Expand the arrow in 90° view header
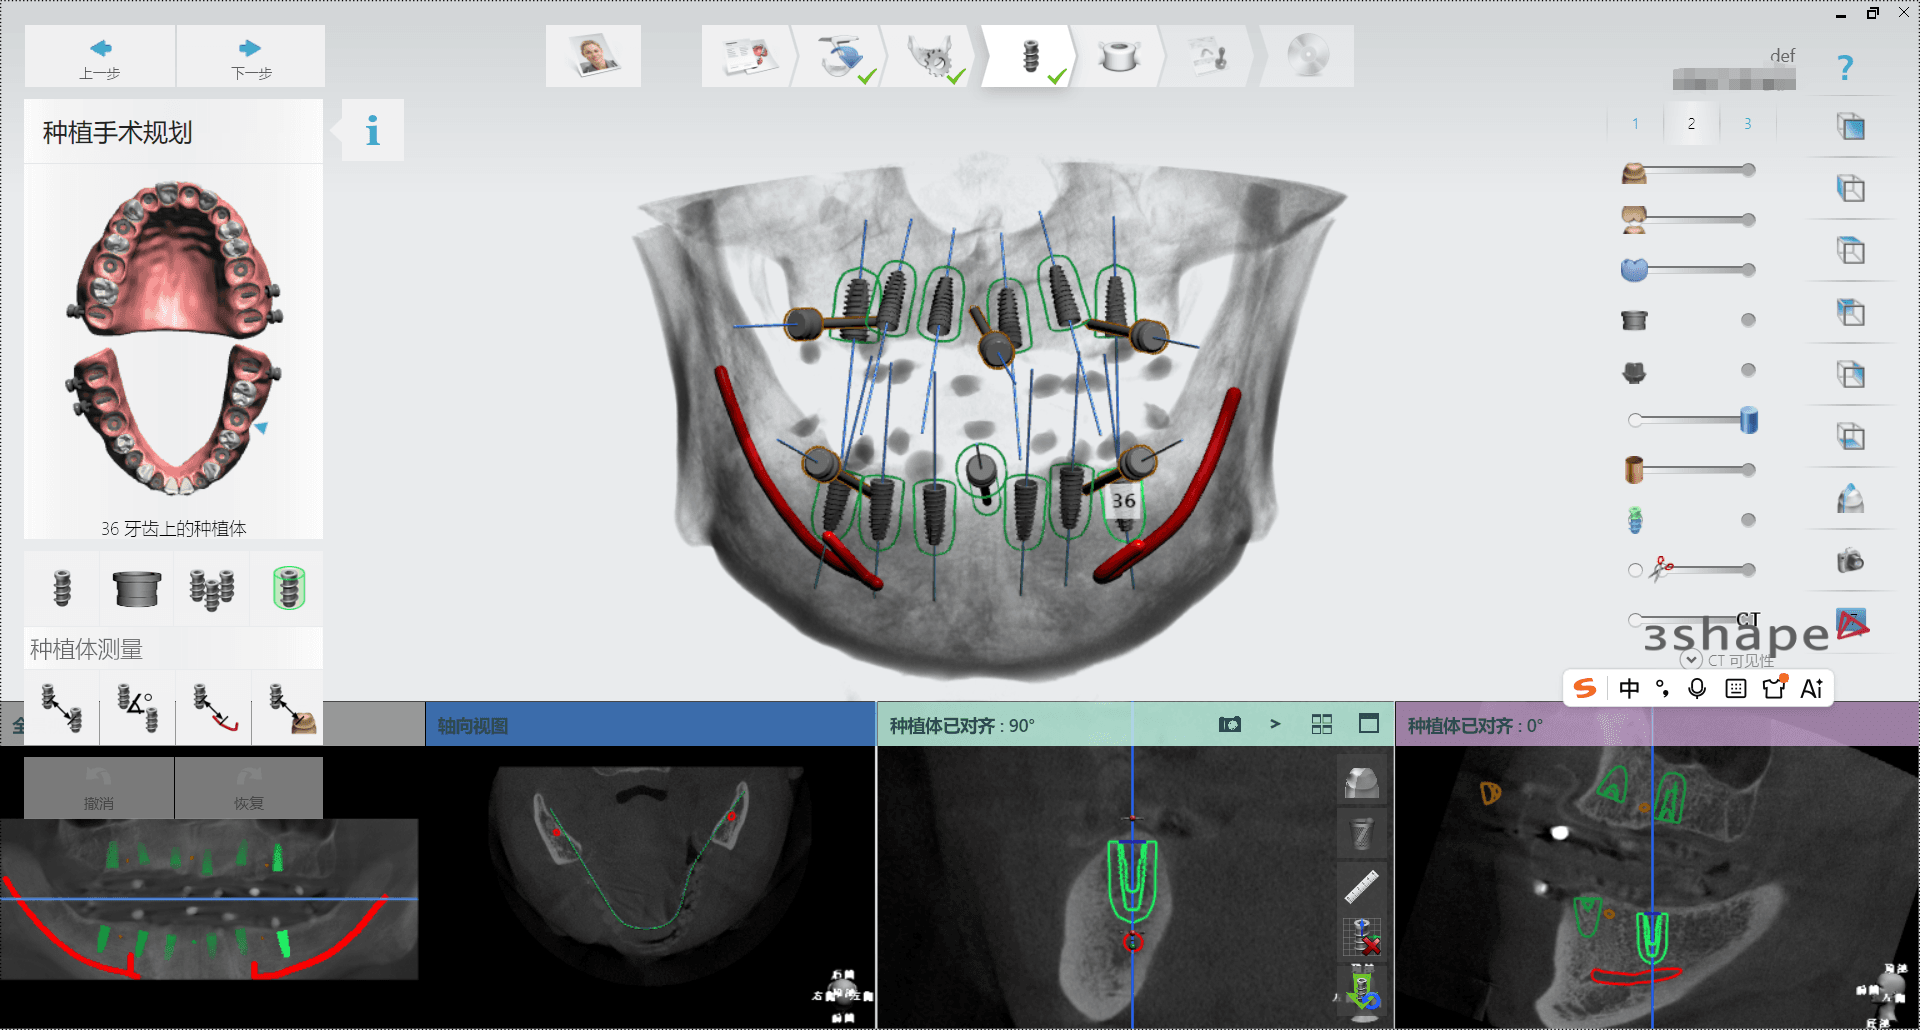Screen dimensions: 1920x1030 click(1275, 724)
